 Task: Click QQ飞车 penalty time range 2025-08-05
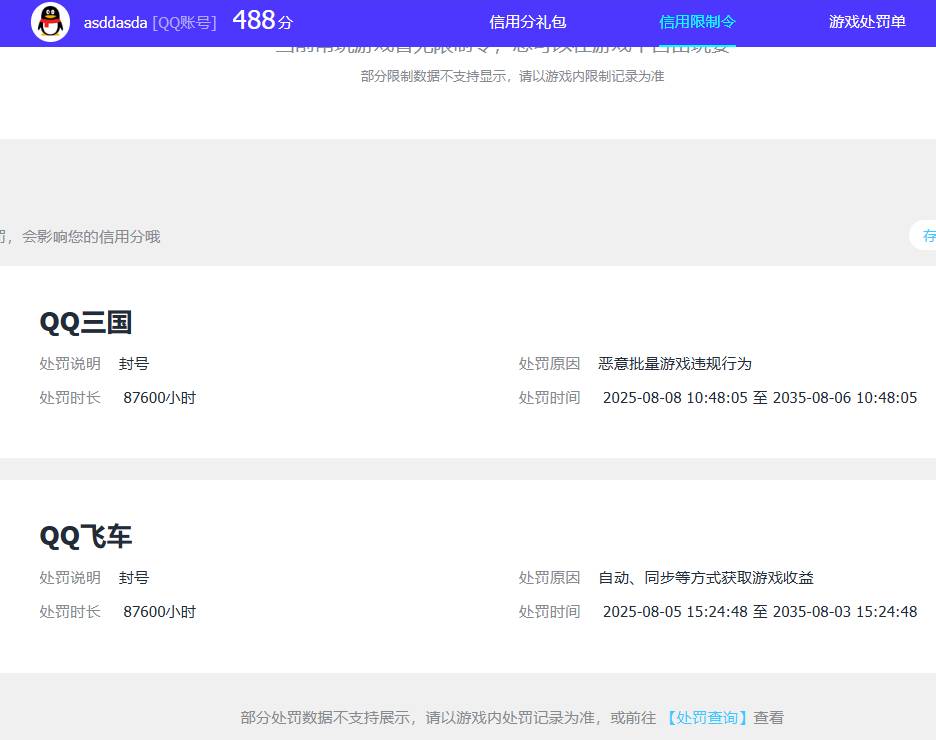click(x=759, y=612)
